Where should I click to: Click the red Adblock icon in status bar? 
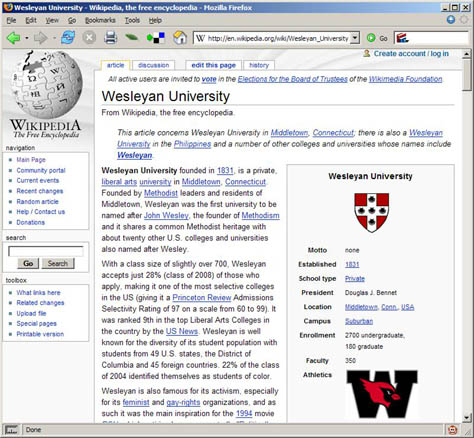[452, 430]
